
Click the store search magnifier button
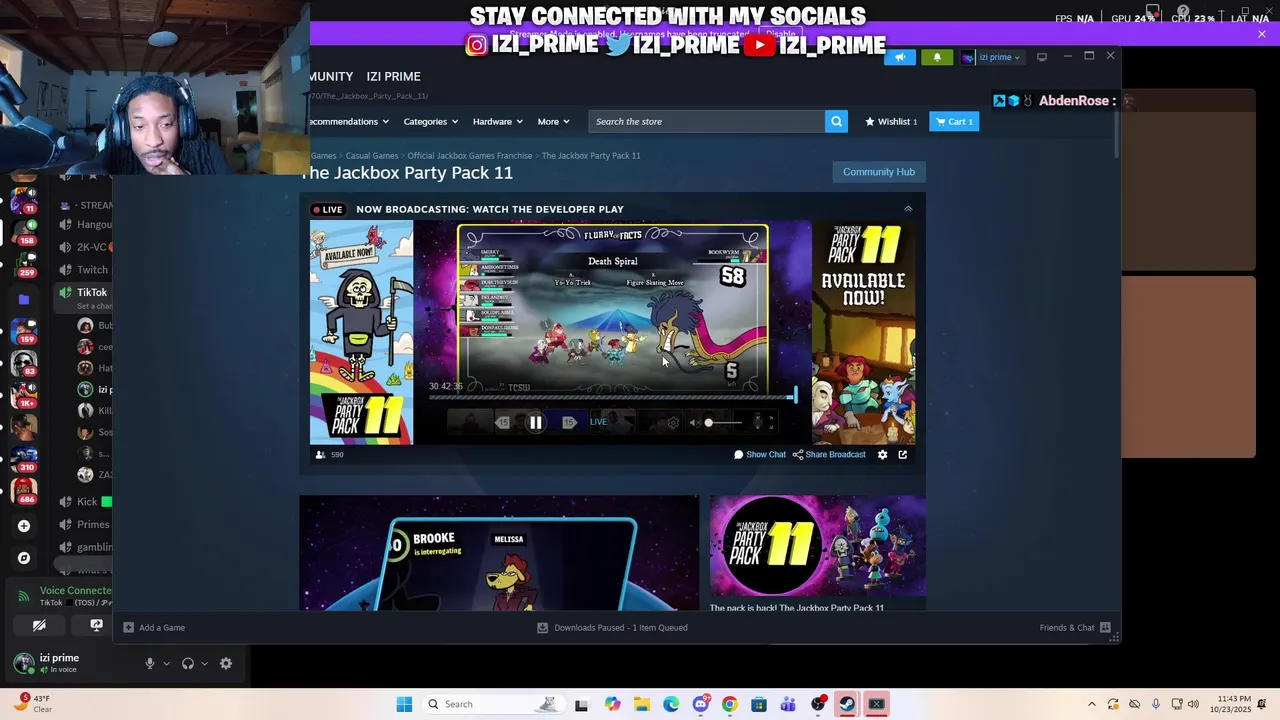point(836,122)
